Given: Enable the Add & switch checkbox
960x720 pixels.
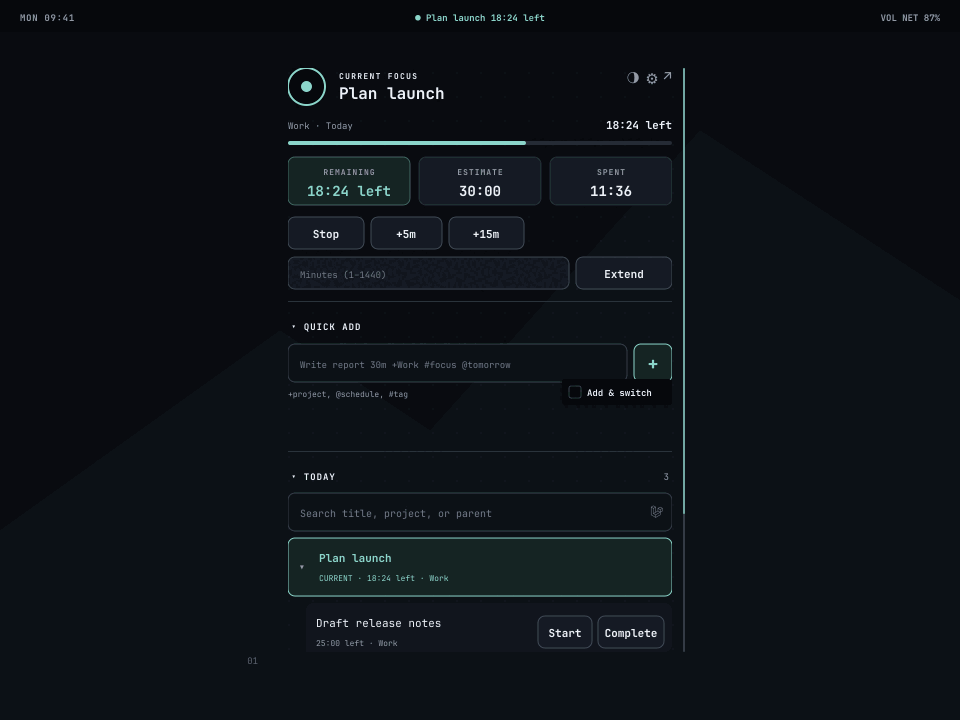Looking at the screenshot, I should (574, 392).
